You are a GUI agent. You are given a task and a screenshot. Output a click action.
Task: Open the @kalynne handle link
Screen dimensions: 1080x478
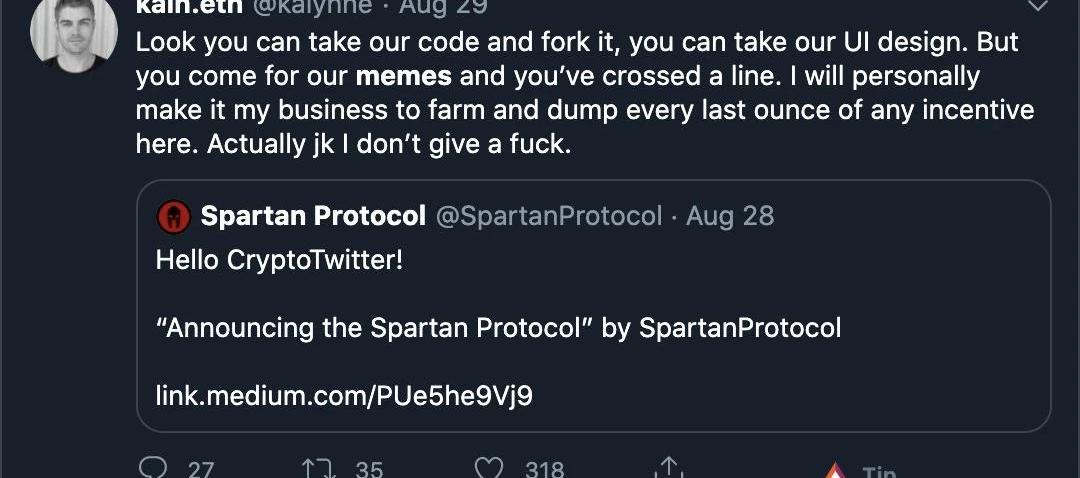pyautogui.click(x=314, y=6)
